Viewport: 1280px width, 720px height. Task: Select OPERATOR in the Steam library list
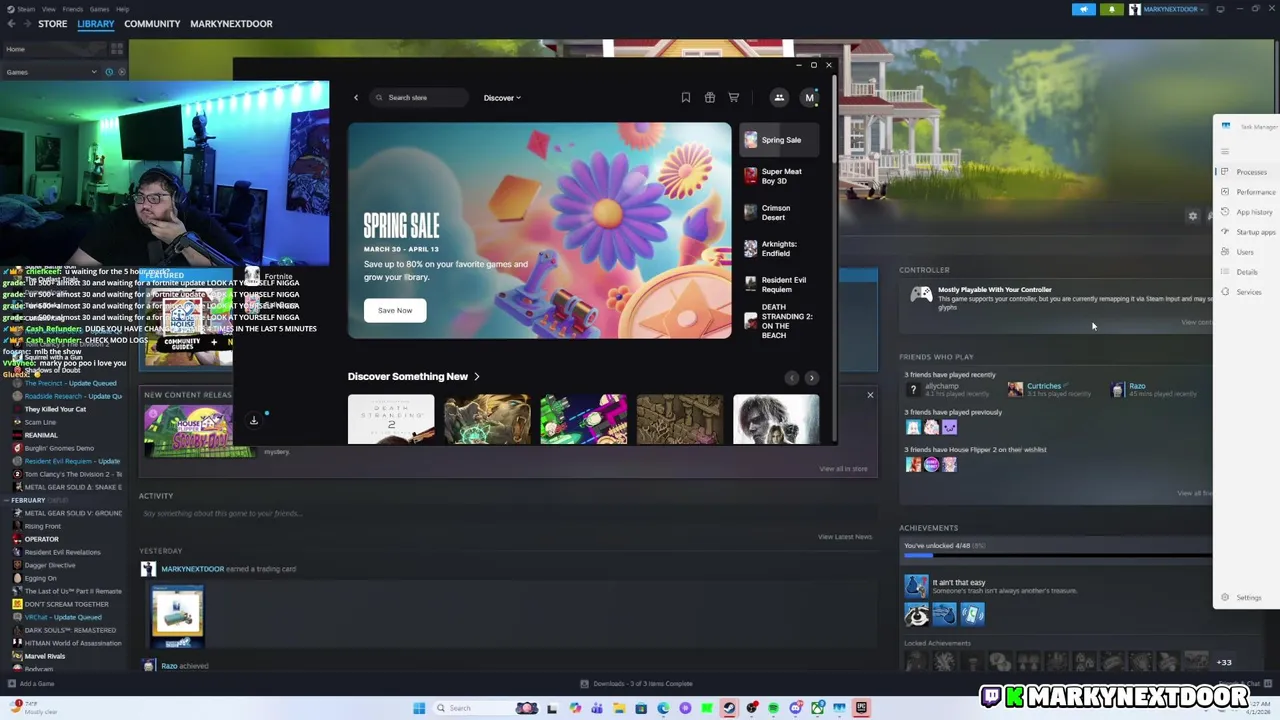[x=42, y=539]
